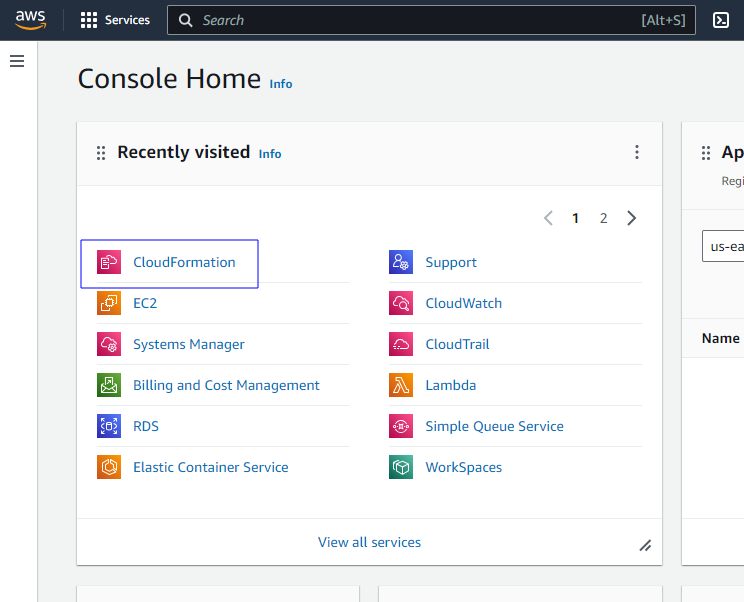Click the Services menu label
Viewport: 744px width, 602px height.
click(127, 20)
